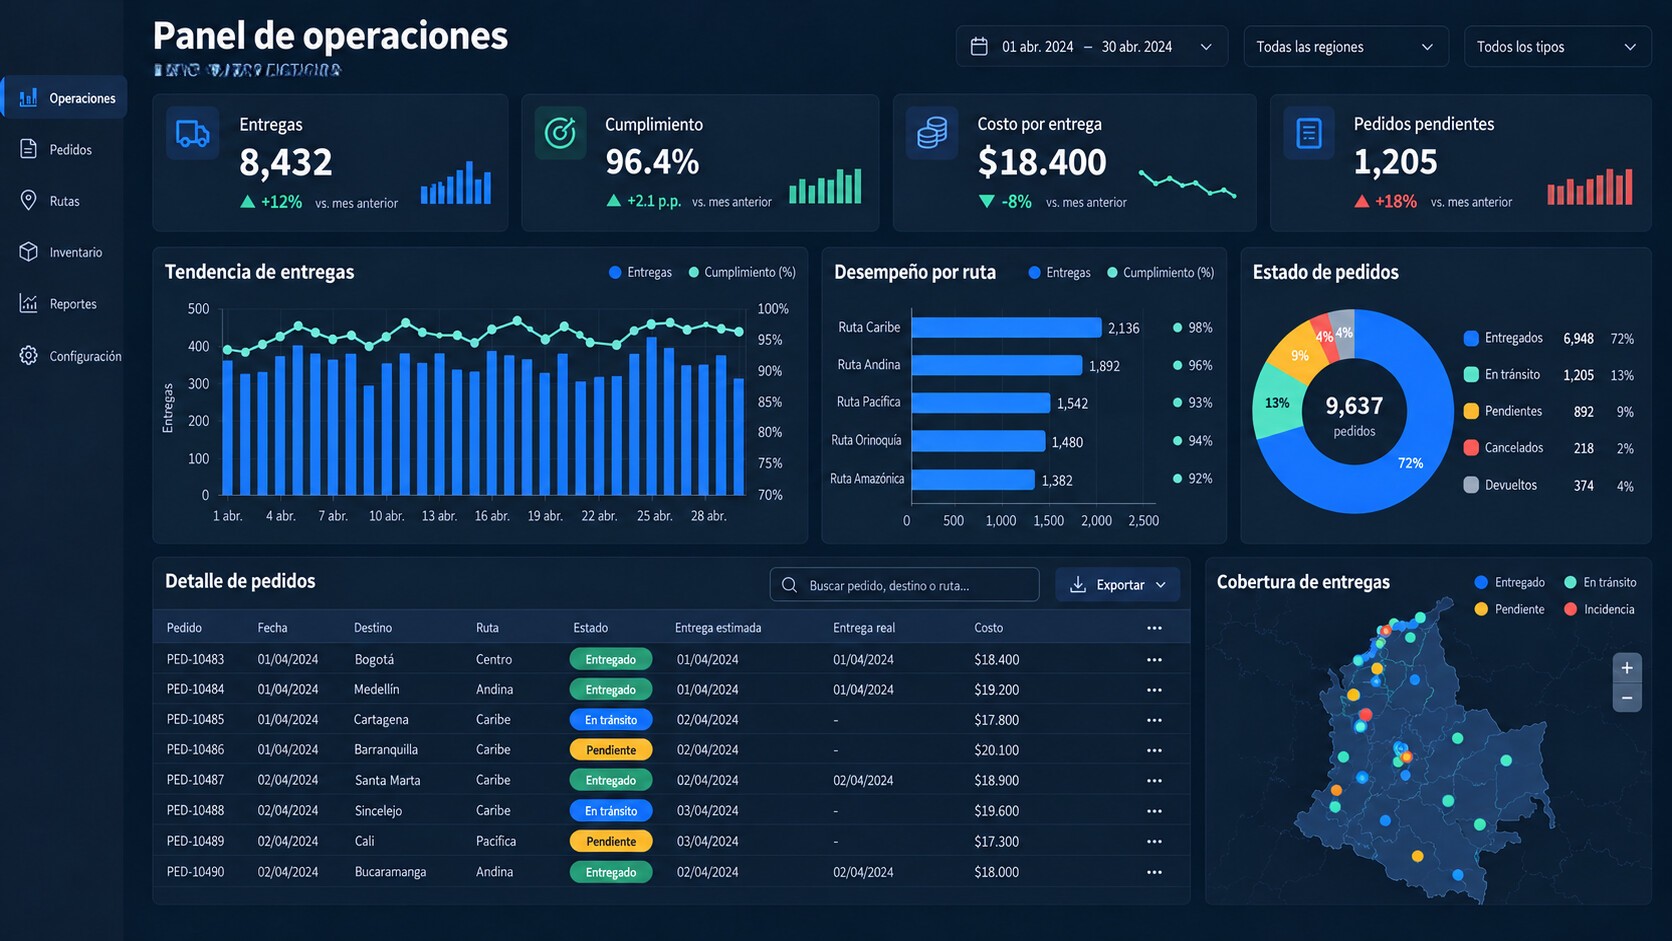Click the En tránsito badge for PED-10488
Viewport: 1672px width, 941px height.
click(x=611, y=811)
